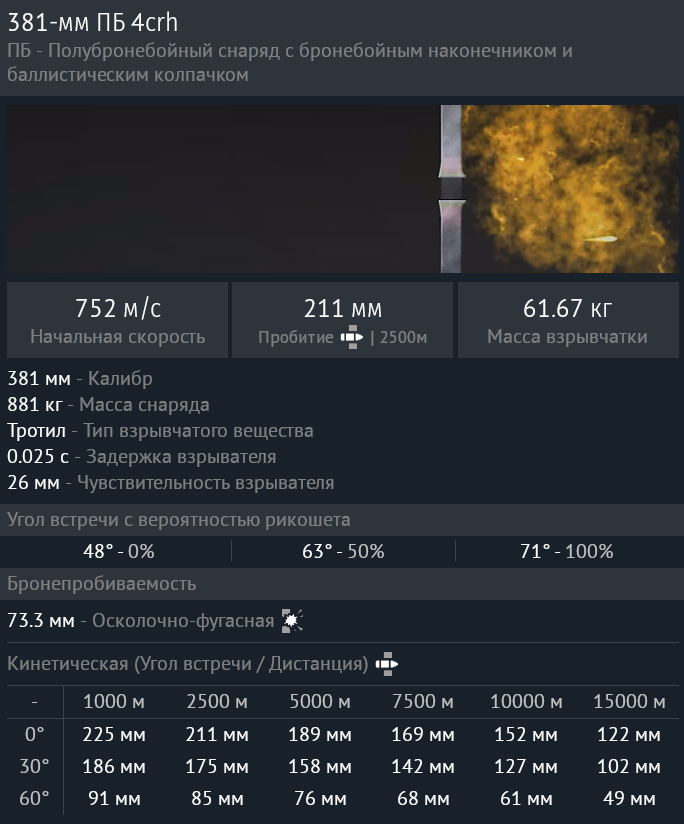Click the shell icon beside the Пробитие label
Screen dimensions: 684x824
coord(352,338)
